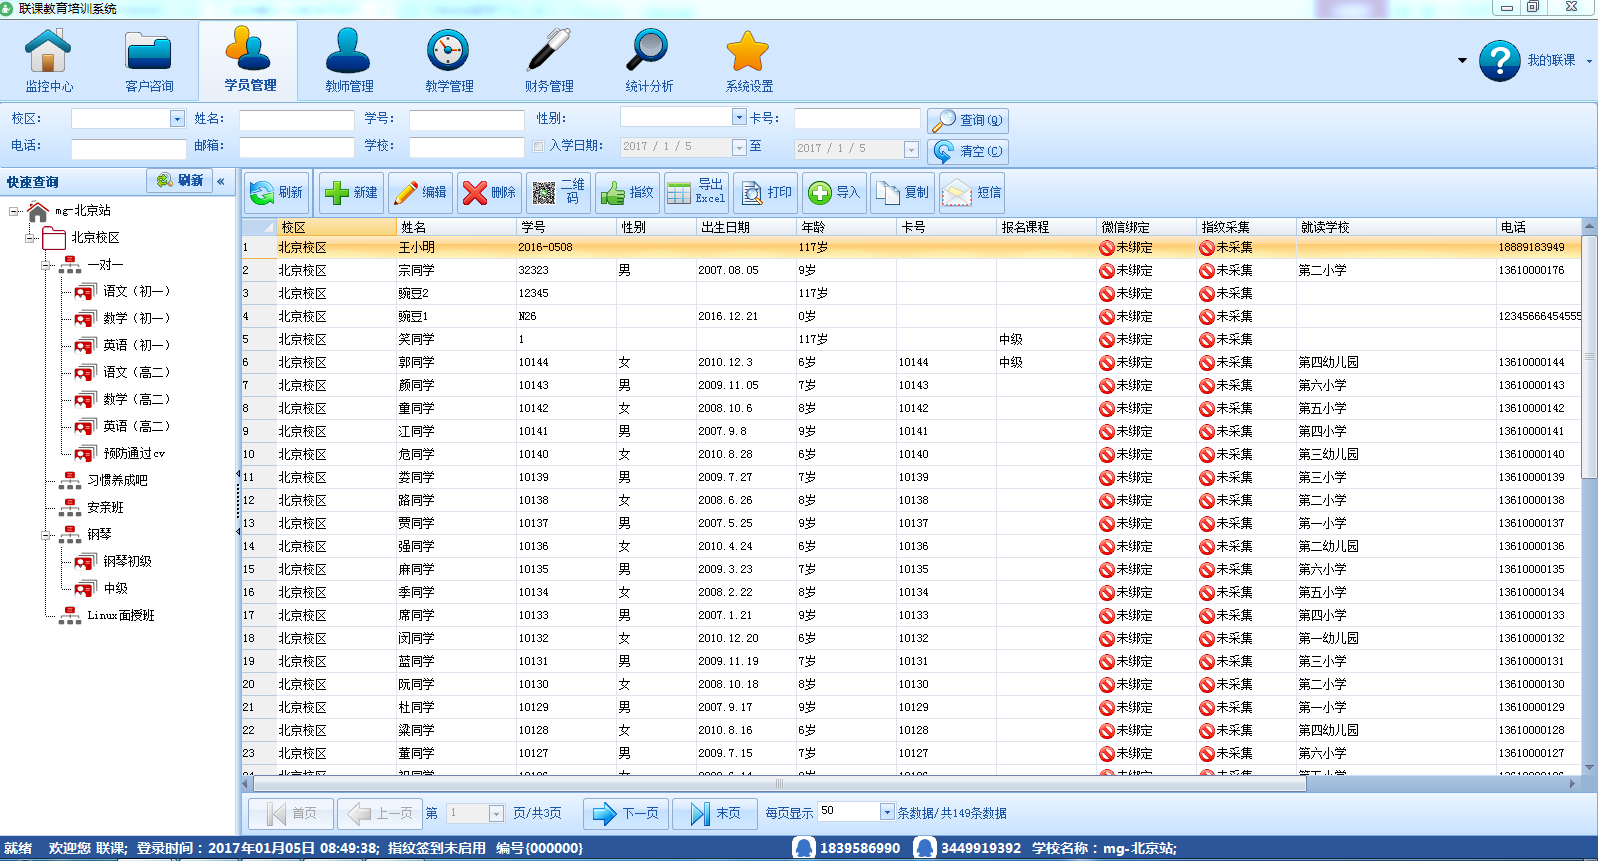Go to 末页 last page
This screenshot has height=861, width=1598.
pyautogui.click(x=714, y=814)
